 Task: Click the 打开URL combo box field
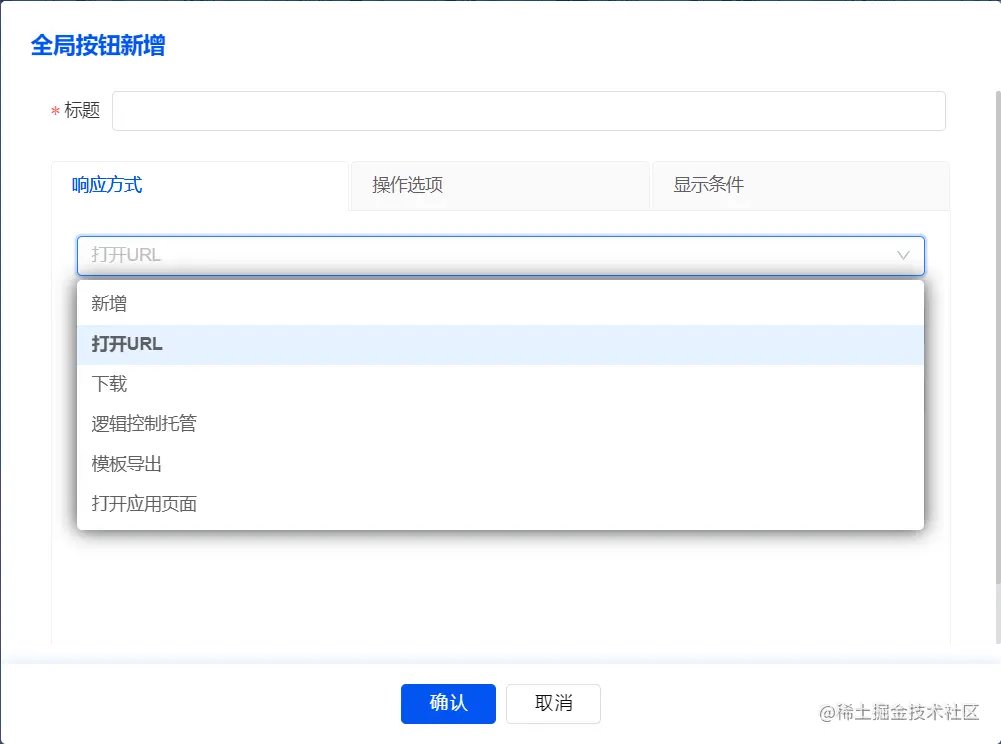[x=500, y=255]
